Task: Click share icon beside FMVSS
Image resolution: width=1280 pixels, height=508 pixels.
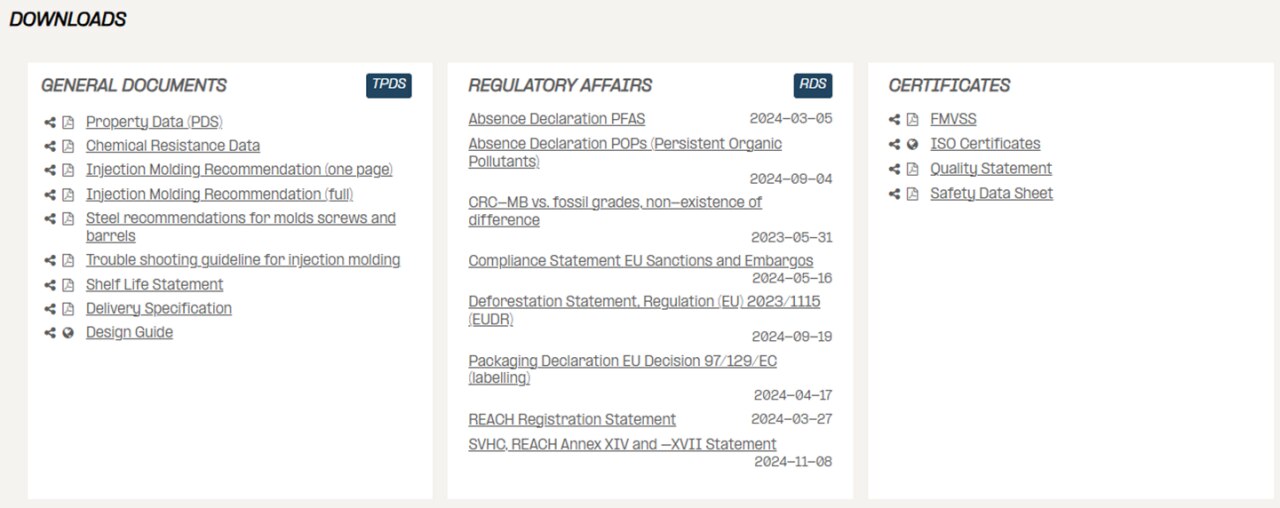Action: pyautogui.click(x=894, y=119)
